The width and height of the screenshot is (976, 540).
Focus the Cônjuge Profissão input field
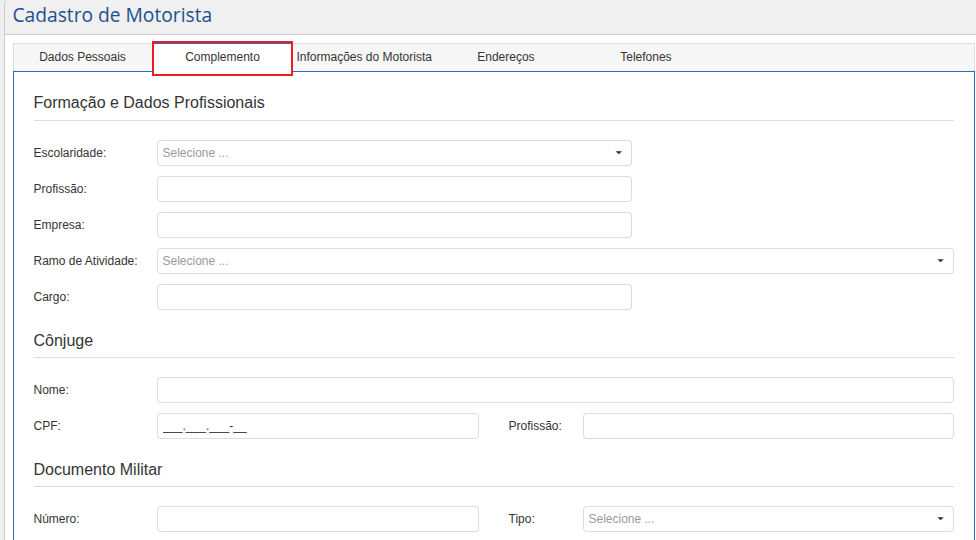(x=767, y=426)
